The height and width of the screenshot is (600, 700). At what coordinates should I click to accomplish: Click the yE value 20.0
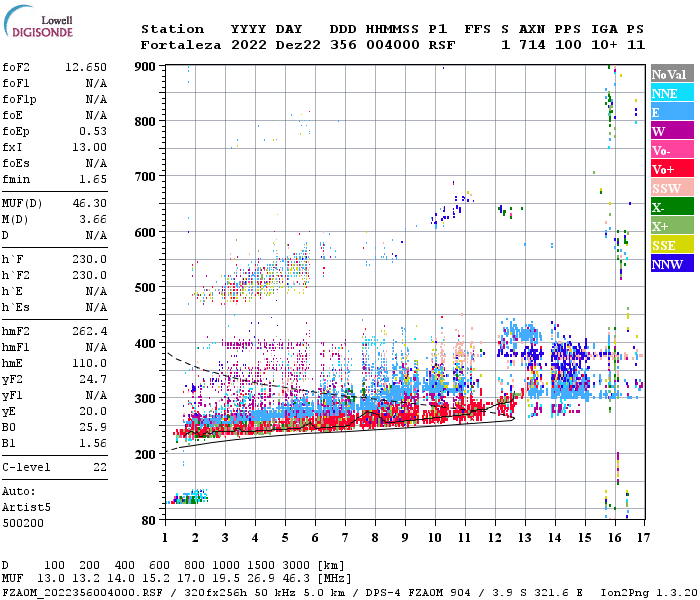(93, 412)
